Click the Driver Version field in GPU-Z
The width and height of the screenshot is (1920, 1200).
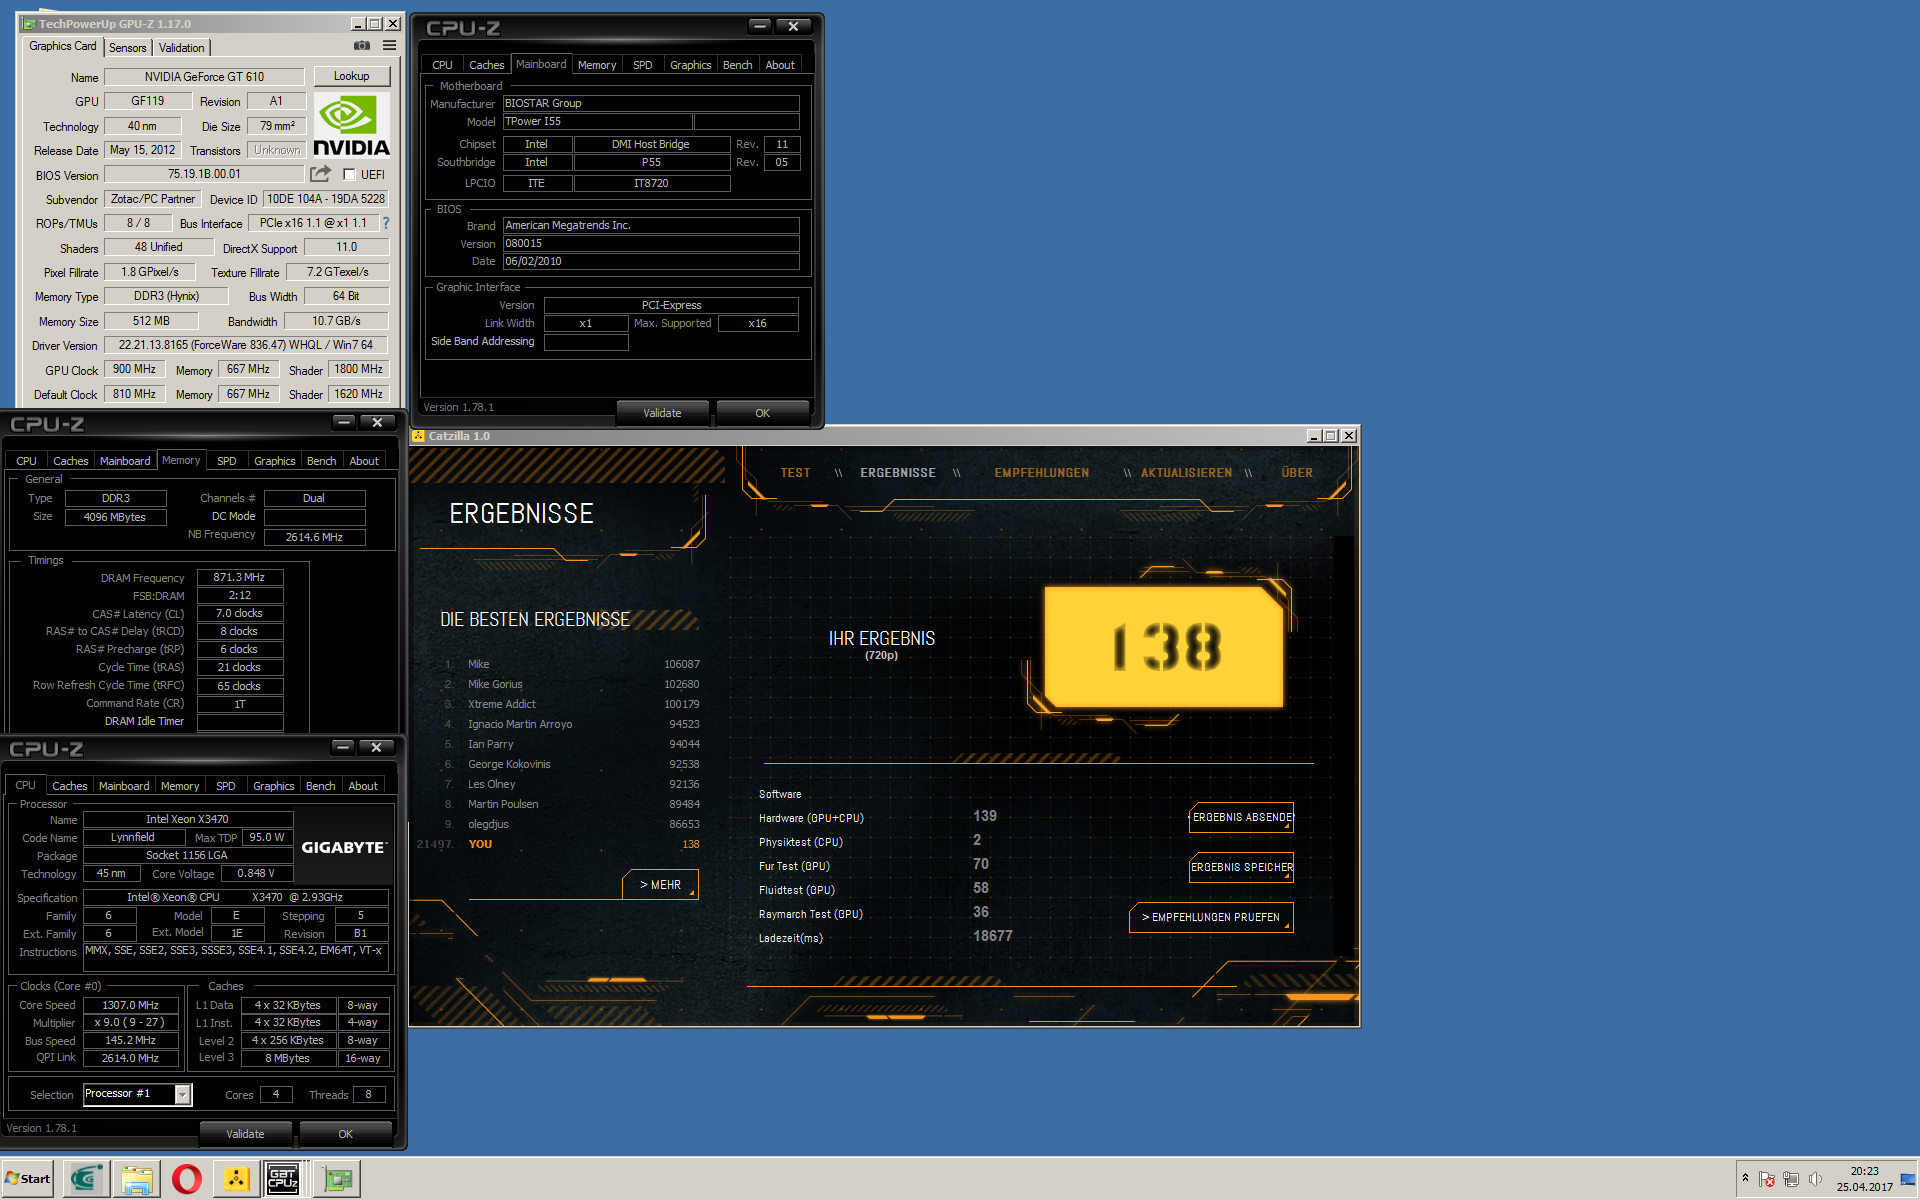(245, 345)
